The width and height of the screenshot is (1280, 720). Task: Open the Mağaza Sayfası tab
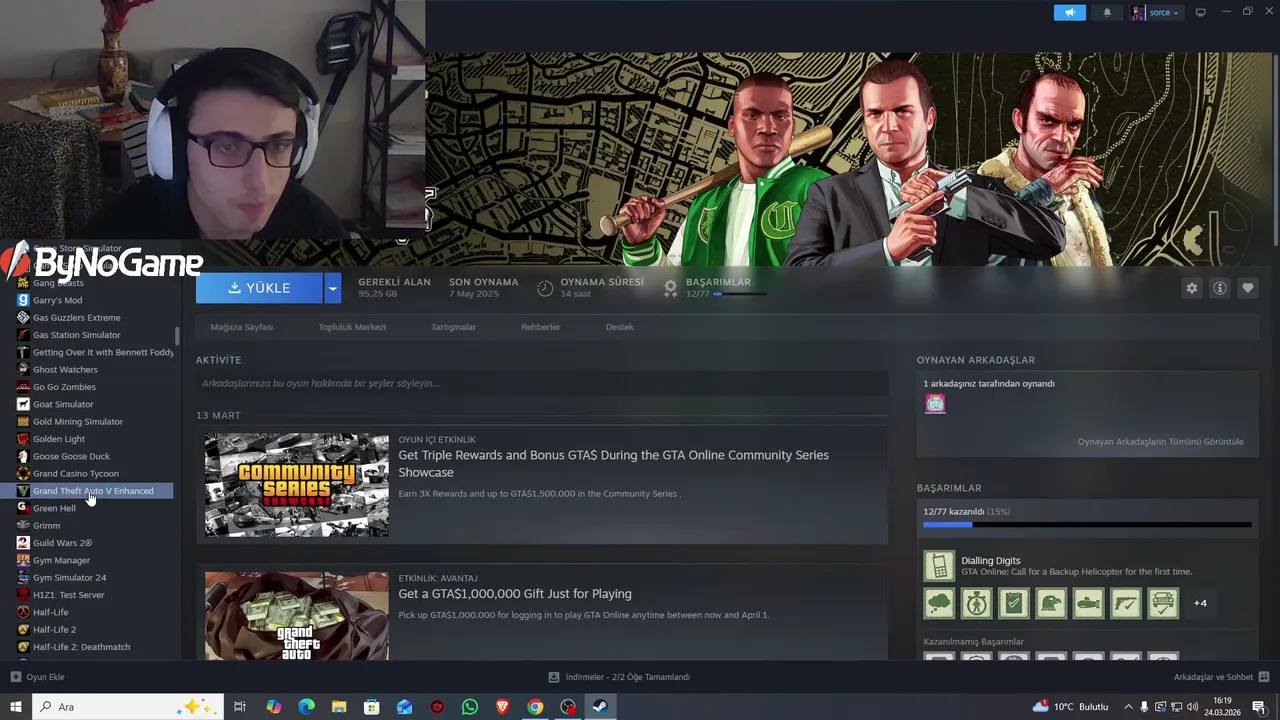coord(241,327)
